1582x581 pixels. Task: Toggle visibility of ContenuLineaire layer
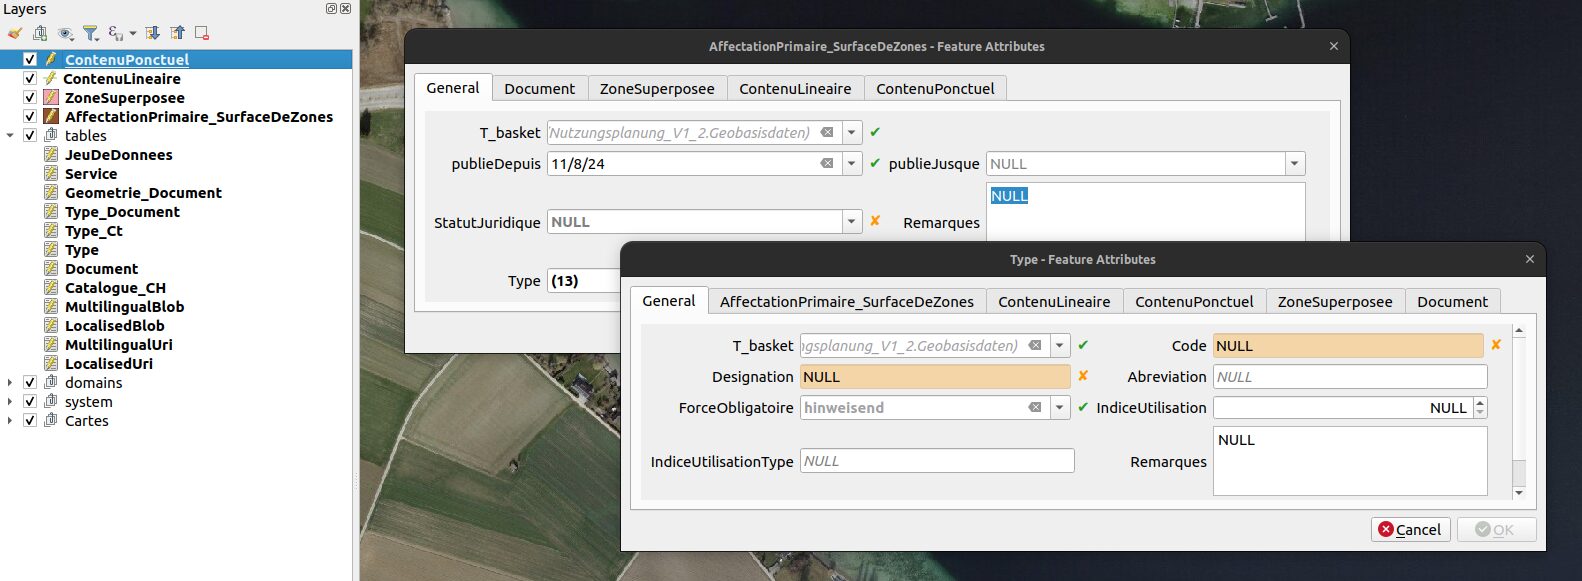(30, 79)
